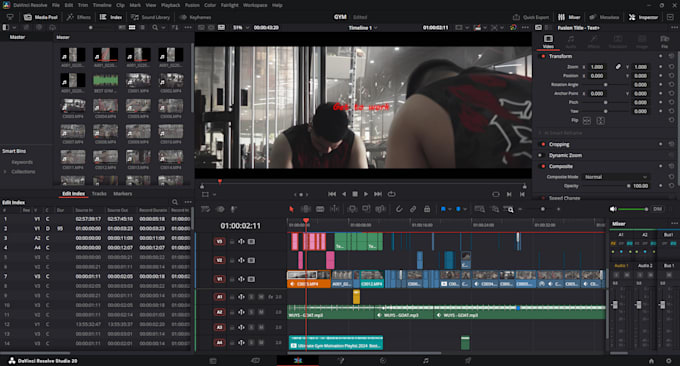The height and width of the screenshot is (366, 680).
Task: Click the Edit Index search icon
Action: tap(174, 202)
